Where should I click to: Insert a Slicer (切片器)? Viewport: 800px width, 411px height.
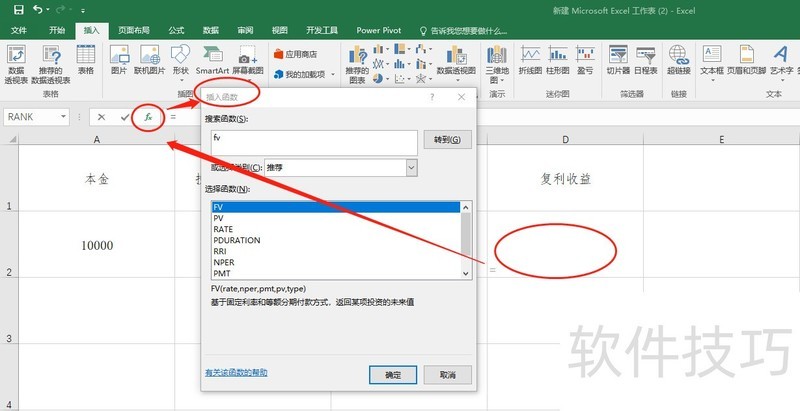click(x=618, y=60)
